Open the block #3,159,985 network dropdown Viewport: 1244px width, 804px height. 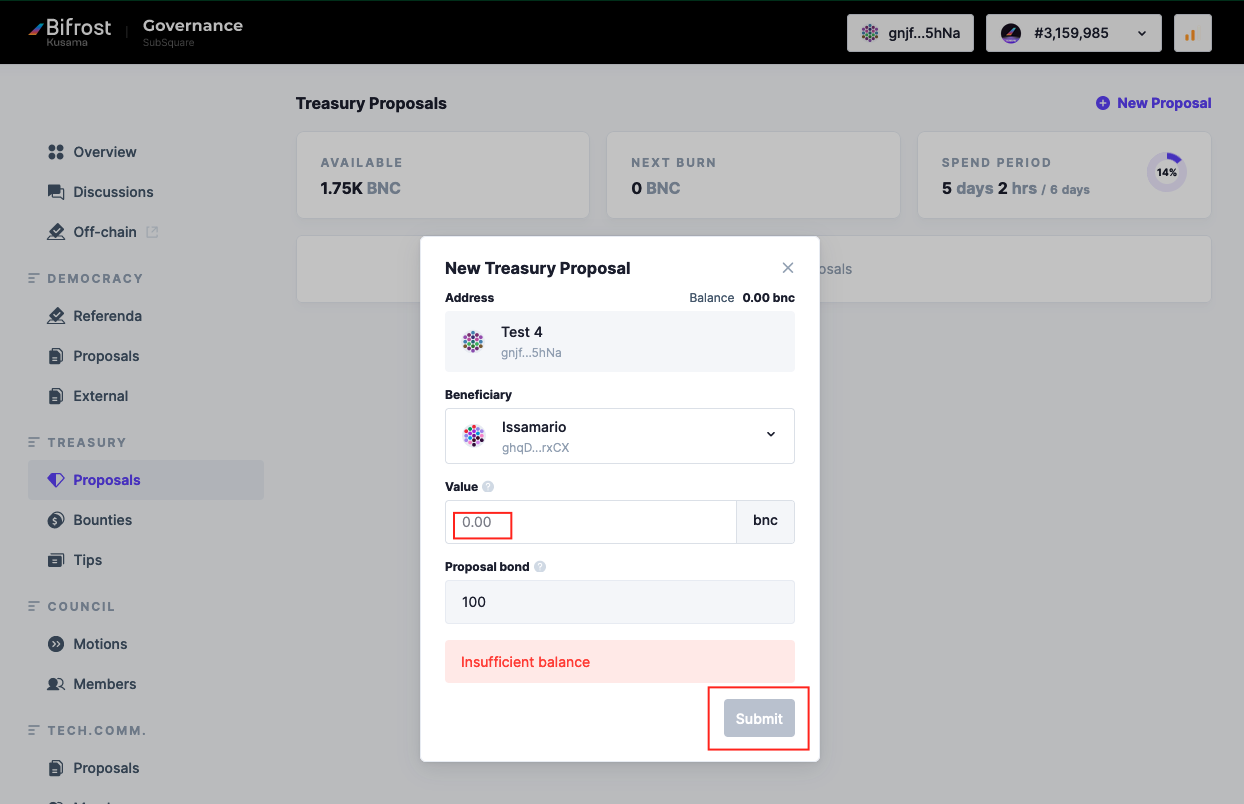coord(1073,33)
